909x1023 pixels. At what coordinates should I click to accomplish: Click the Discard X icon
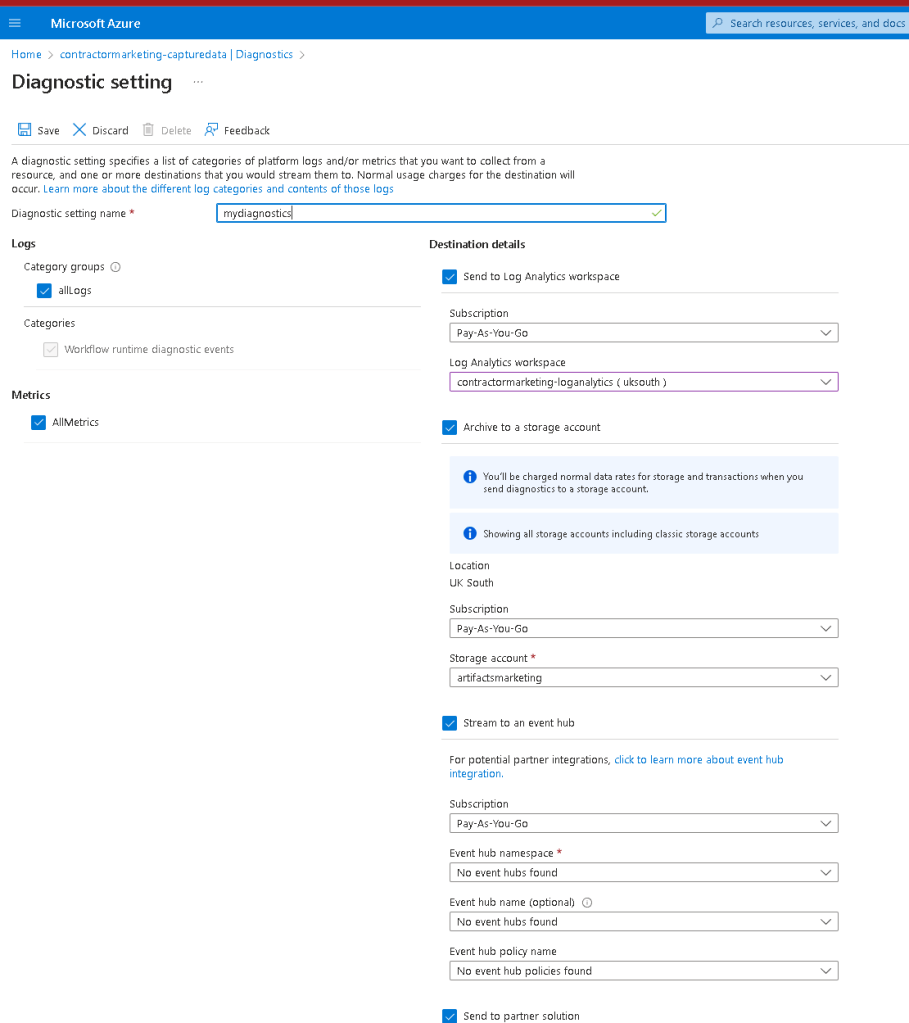pyautogui.click(x=79, y=130)
